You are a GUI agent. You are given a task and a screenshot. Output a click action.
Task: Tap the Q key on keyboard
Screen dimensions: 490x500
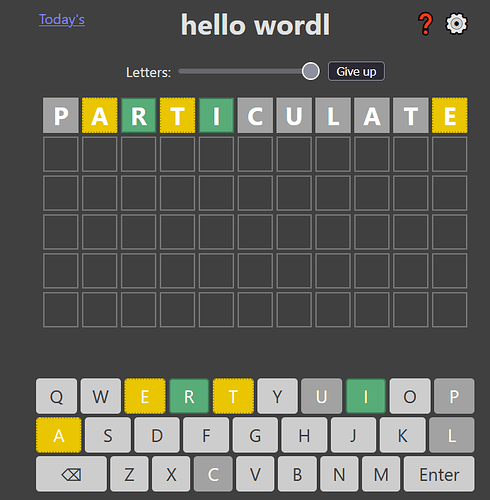pos(56,396)
